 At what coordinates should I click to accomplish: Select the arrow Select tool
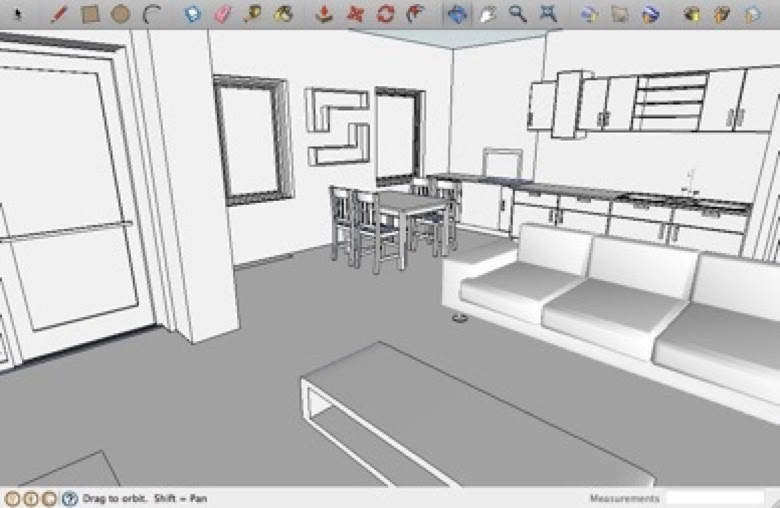pyautogui.click(x=18, y=14)
